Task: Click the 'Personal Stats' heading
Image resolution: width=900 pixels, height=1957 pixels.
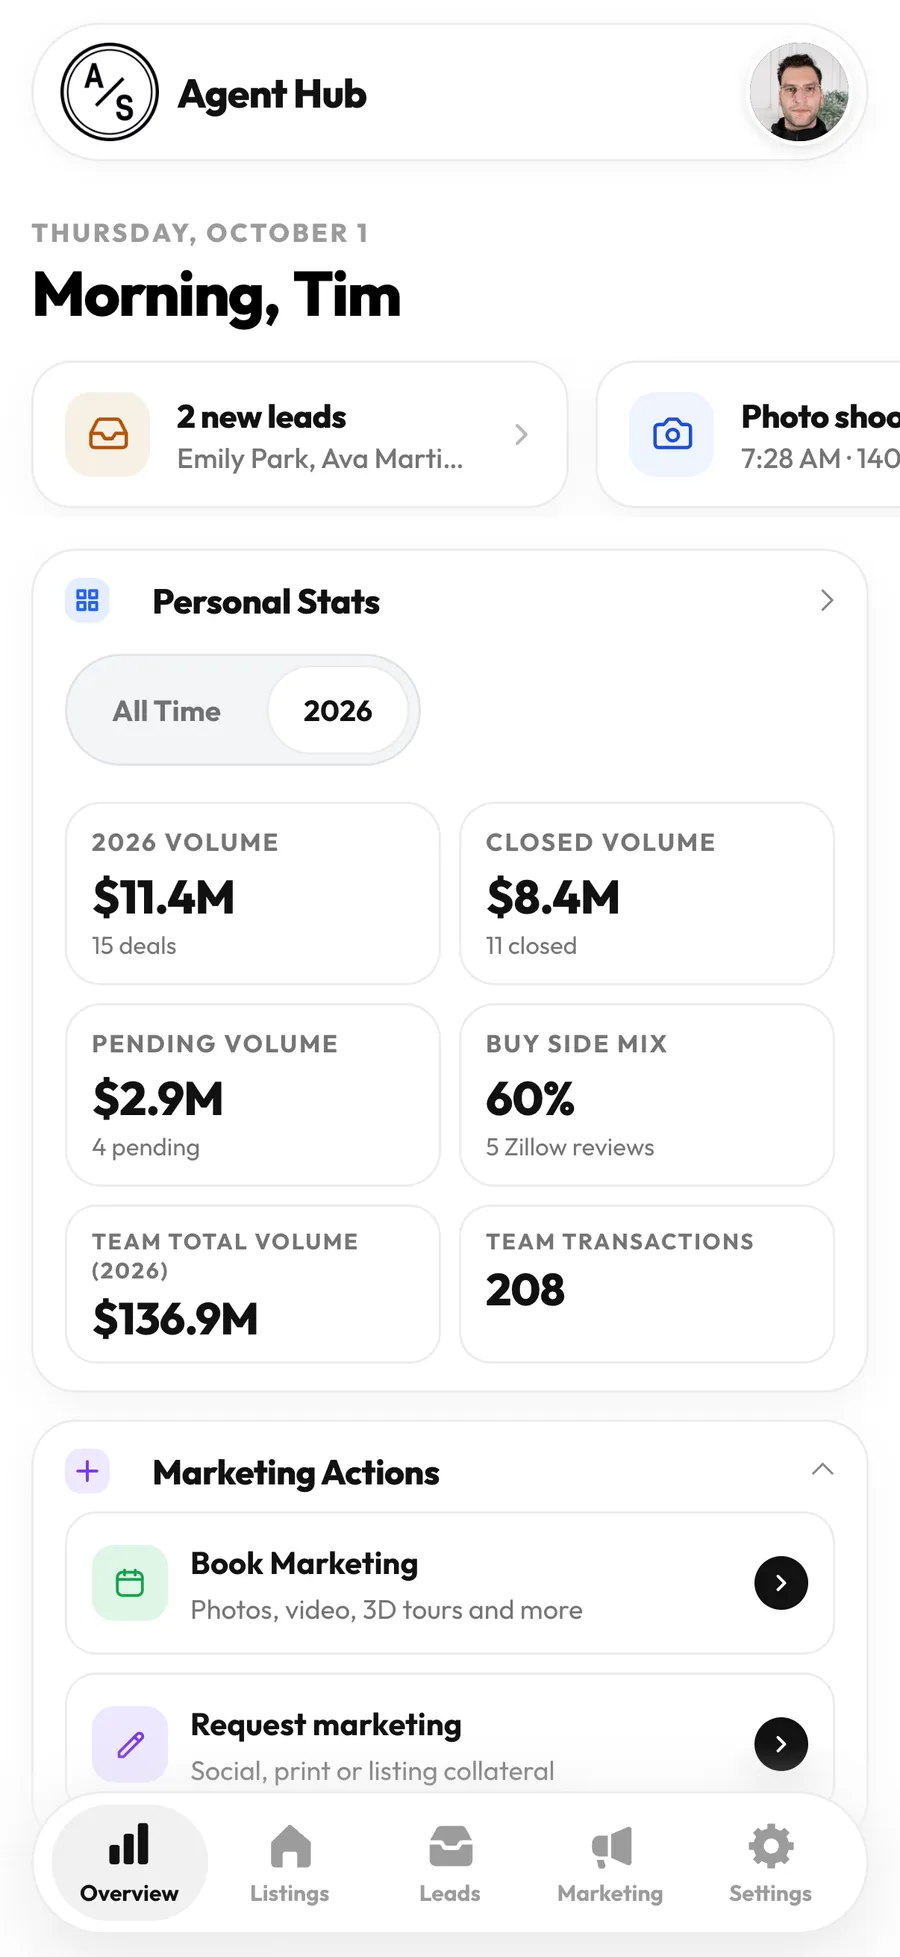Action: [266, 602]
